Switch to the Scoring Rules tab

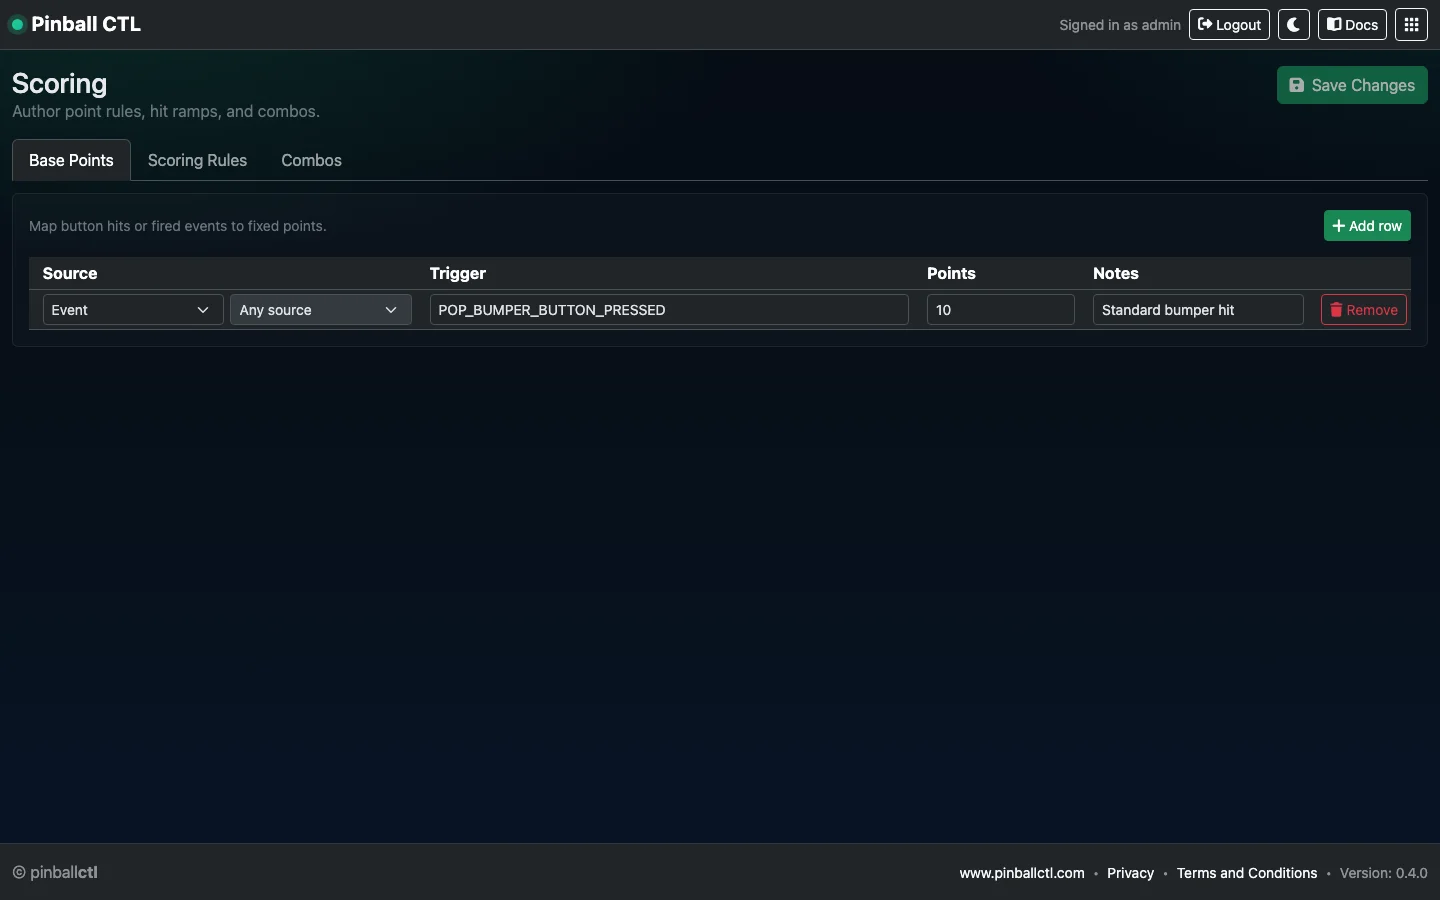pos(197,160)
